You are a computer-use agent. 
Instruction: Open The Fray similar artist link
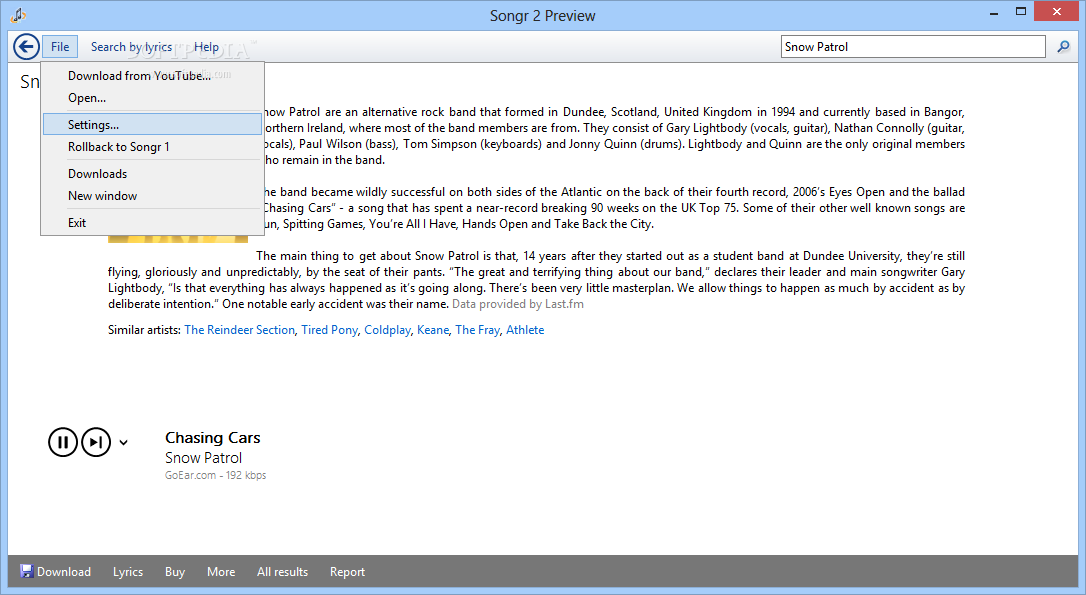[x=477, y=330]
